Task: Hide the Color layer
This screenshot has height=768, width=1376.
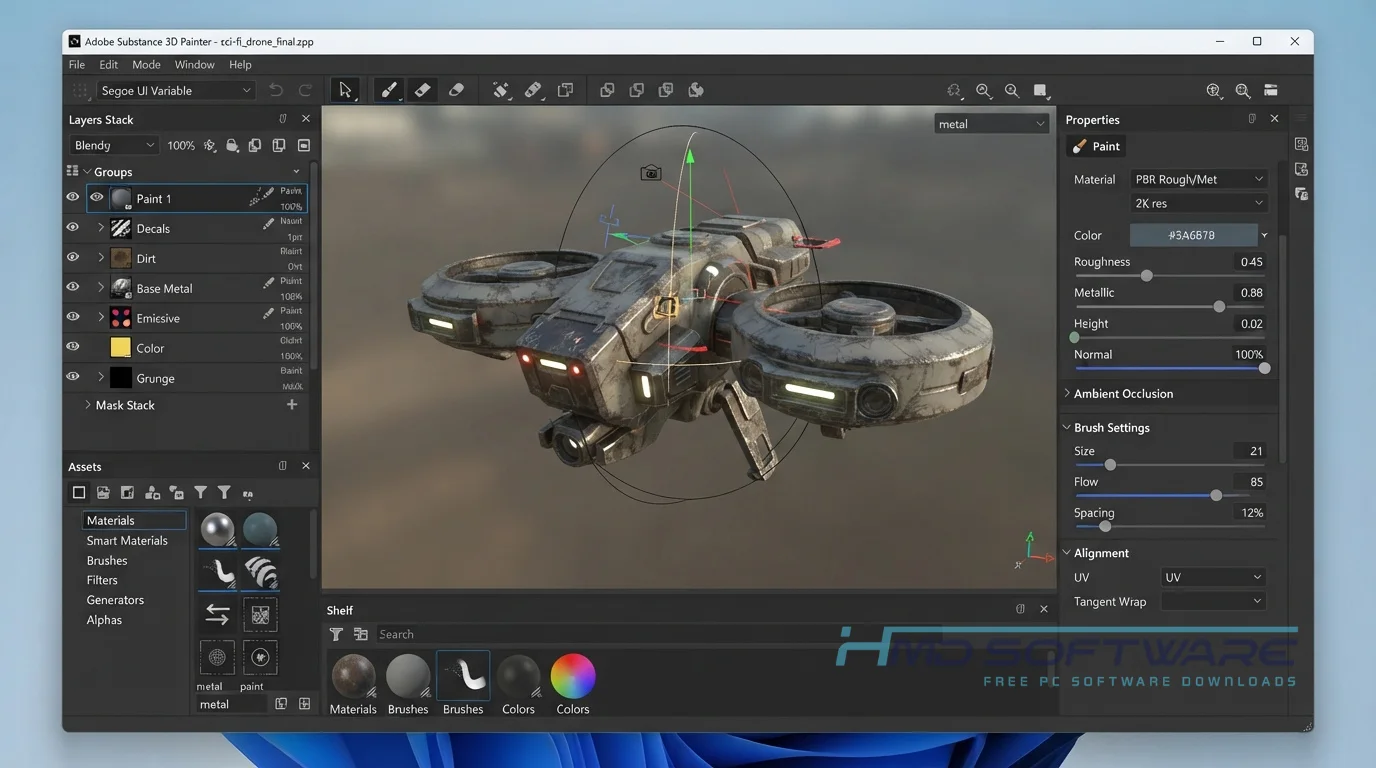Action: point(73,347)
